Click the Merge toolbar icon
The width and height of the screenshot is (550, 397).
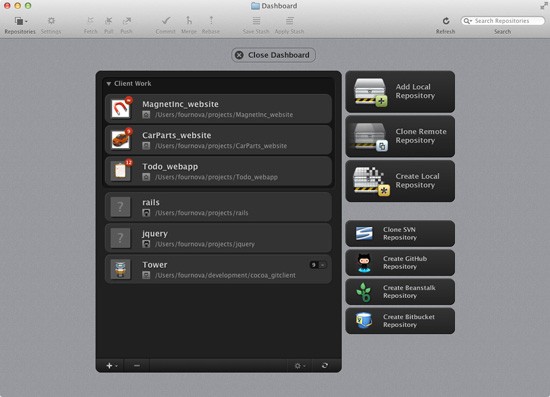click(x=189, y=21)
